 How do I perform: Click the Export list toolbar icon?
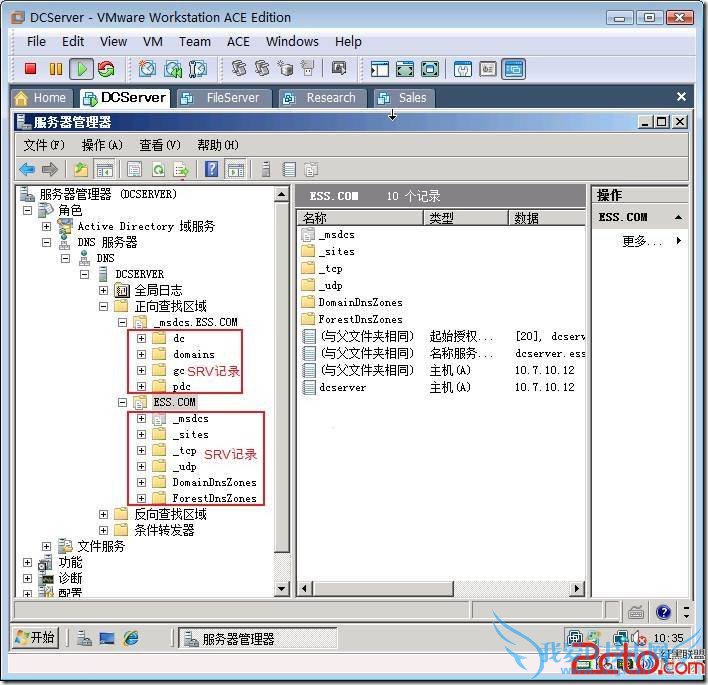point(181,169)
